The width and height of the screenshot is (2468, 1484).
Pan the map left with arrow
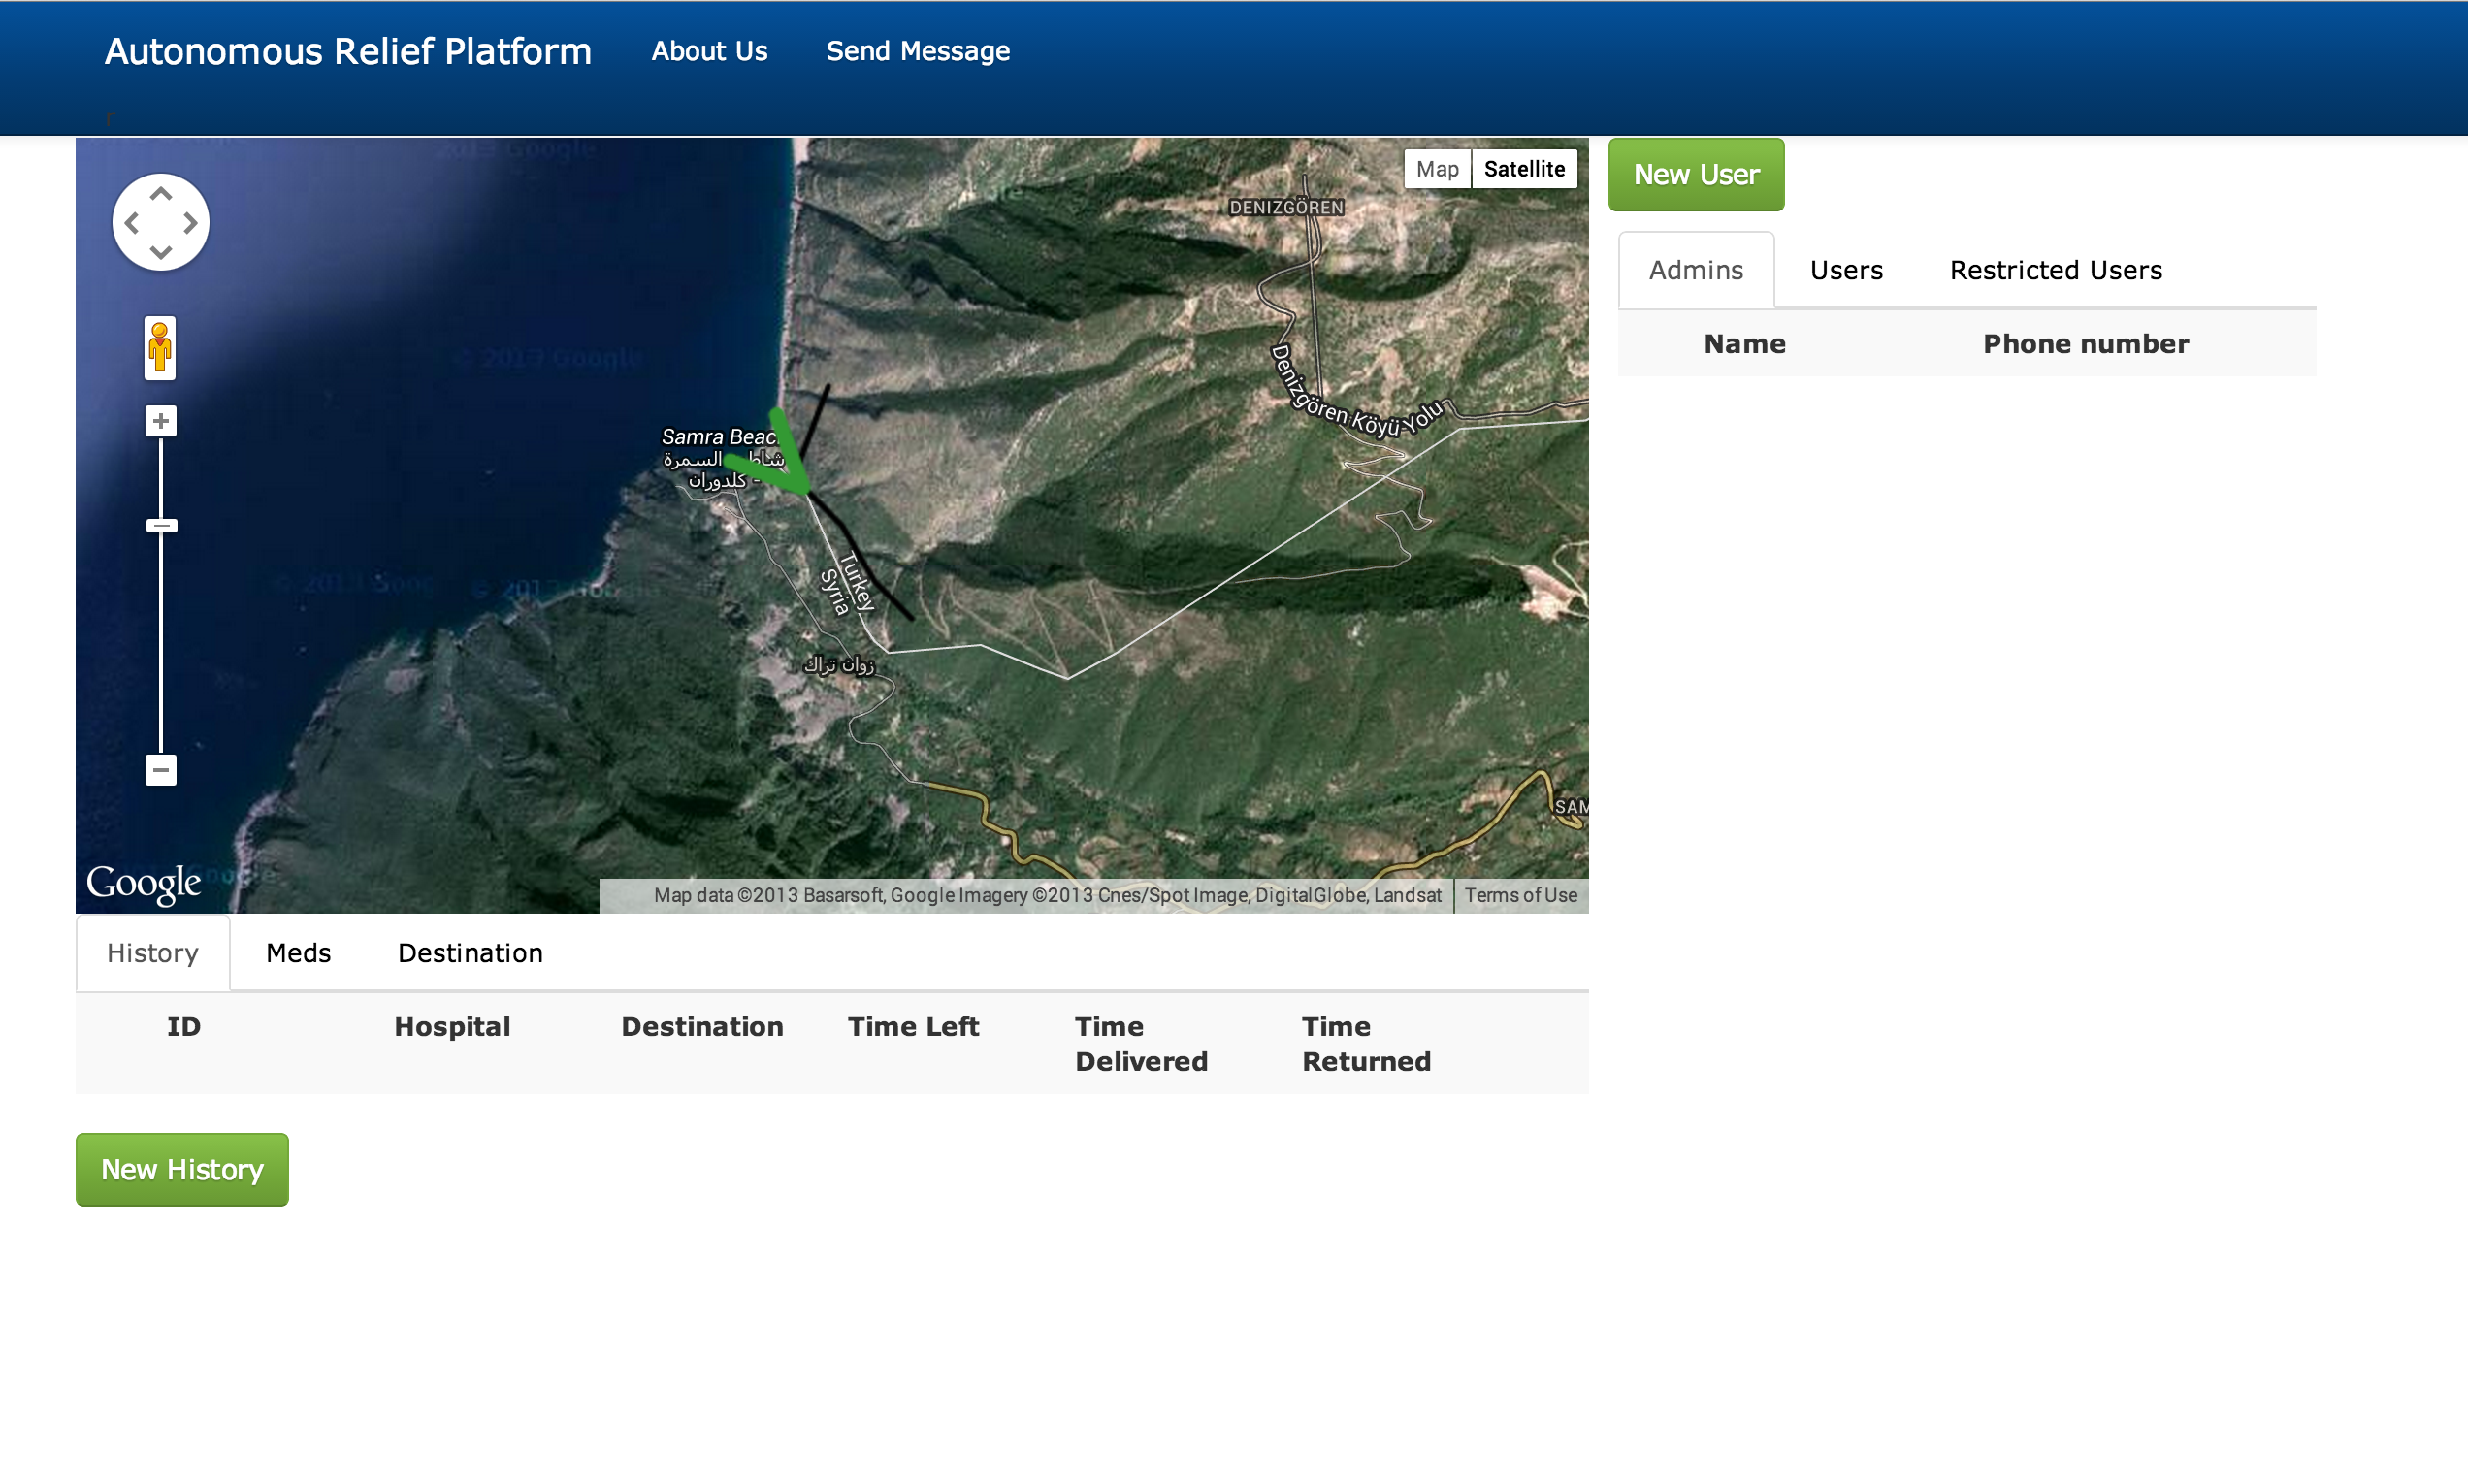132,223
